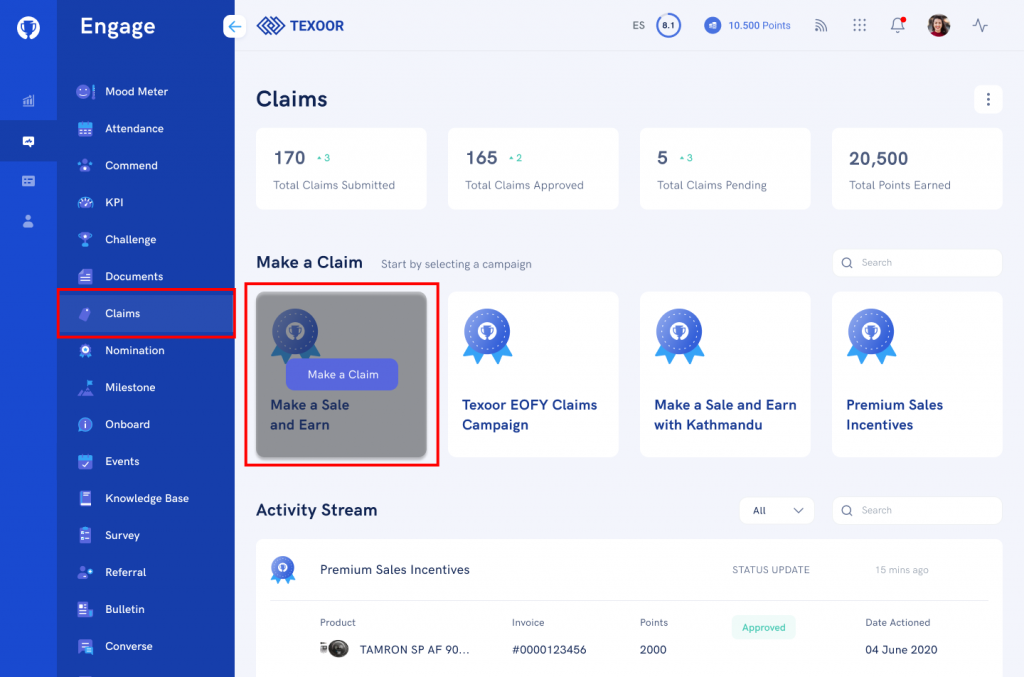
Task: Click the TAMRON lens product thumbnail
Action: pos(334,648)
